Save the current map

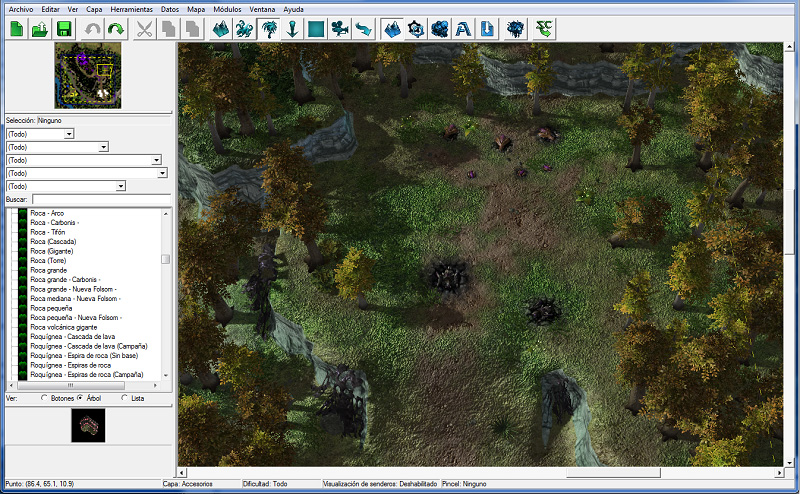tap(64, 29)
